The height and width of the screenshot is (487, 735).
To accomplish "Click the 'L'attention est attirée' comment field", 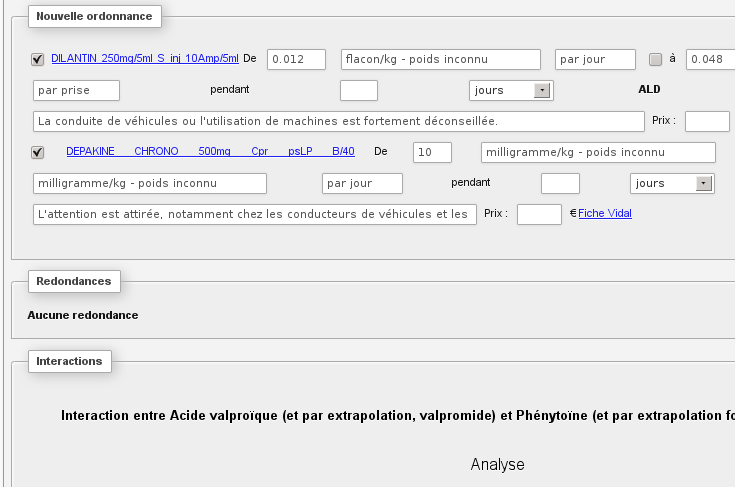I will [254, 214].
